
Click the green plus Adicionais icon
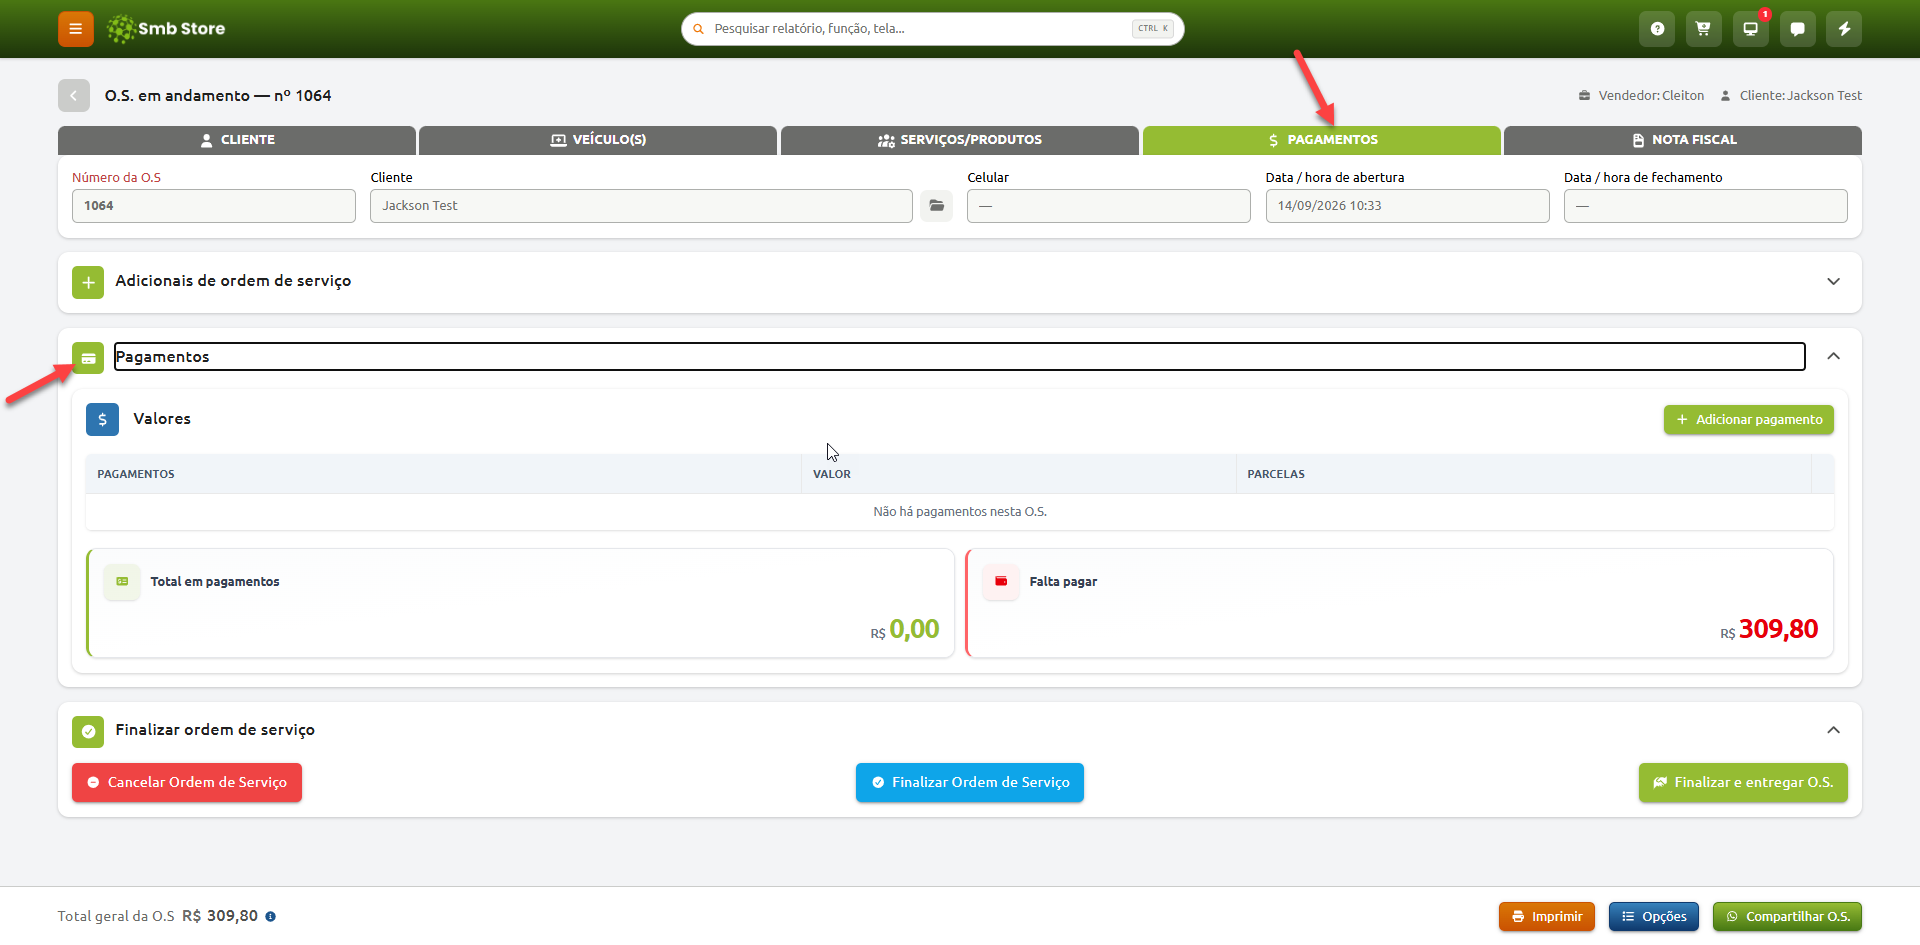click(x=88, y=282)
